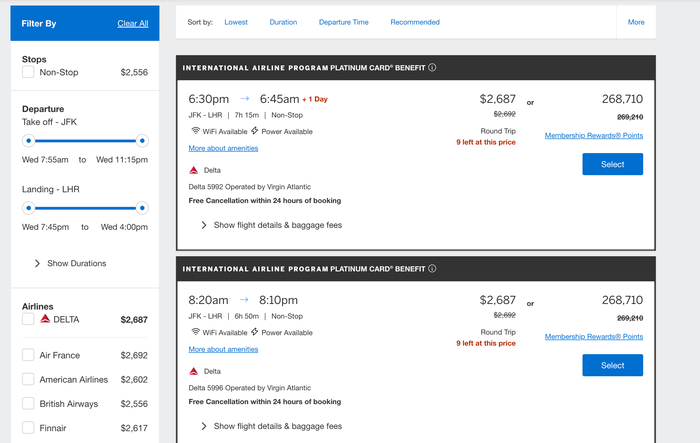Click 'Wed 7:55am' departure time label
Image resolution: width=700 pixels, height=443 pixels.
[45, 159]
